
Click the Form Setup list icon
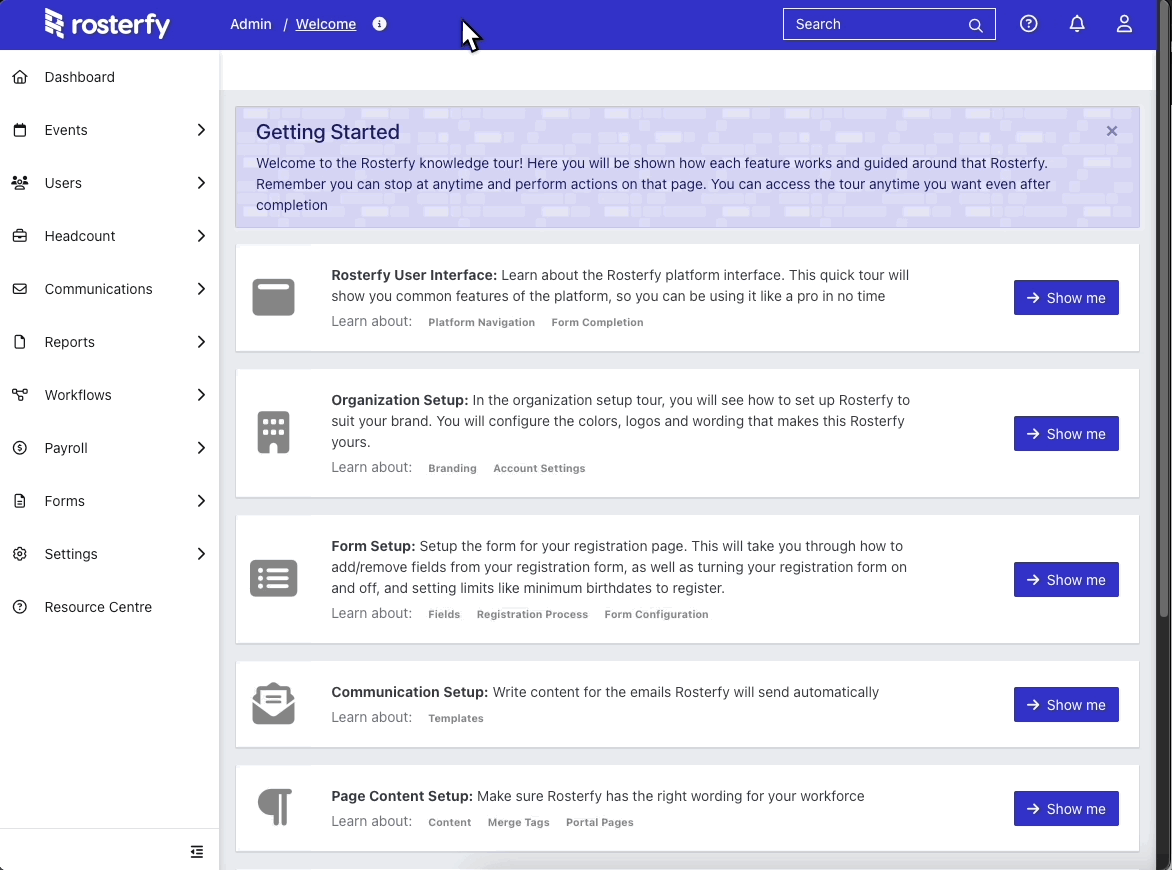(274, 579)
